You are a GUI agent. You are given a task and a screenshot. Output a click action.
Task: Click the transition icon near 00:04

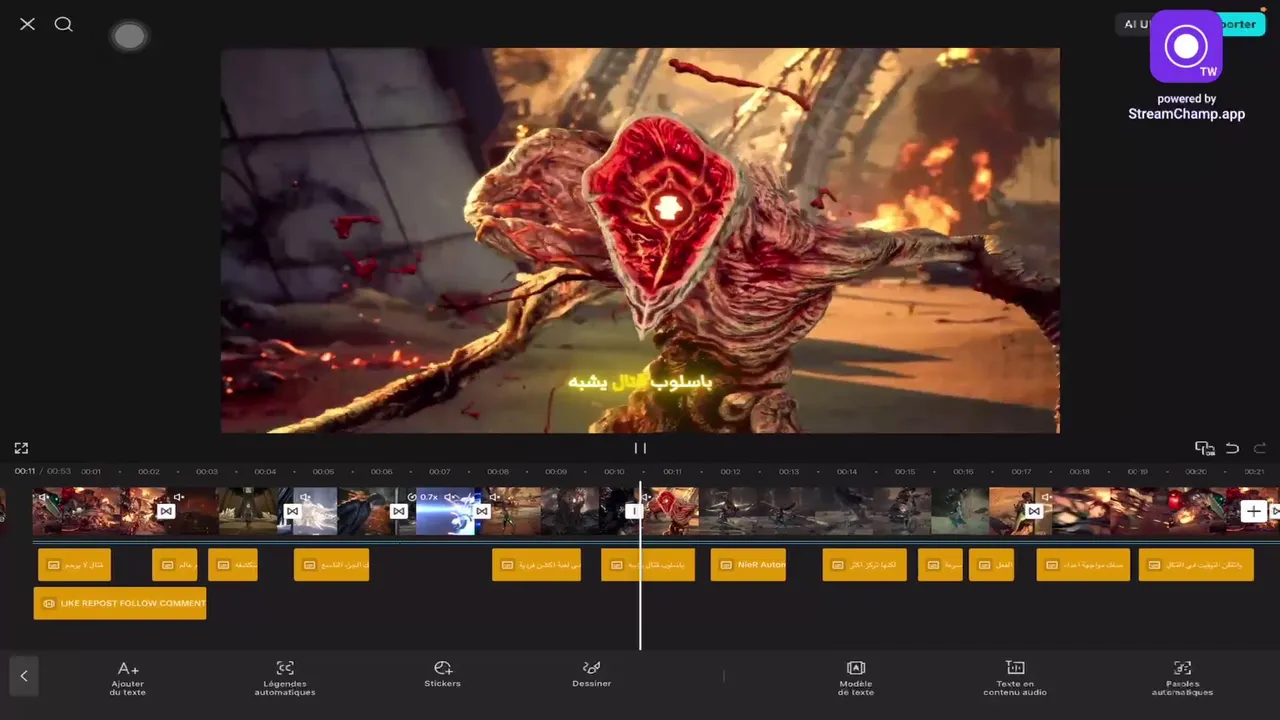tap(292, 511)
